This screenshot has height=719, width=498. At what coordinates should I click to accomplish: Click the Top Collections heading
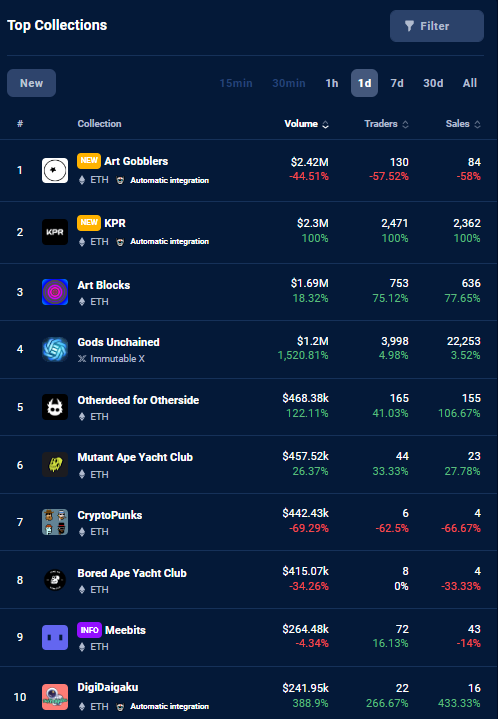[57, 25]
